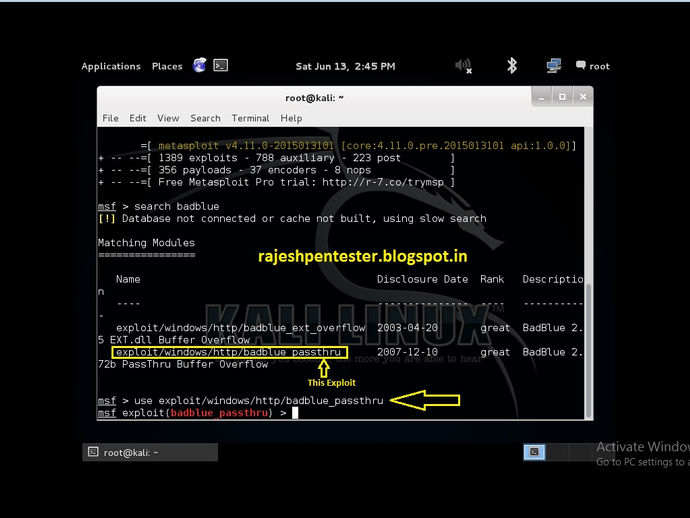Open the Terminal menu
690x518 pixels.
click(x=250, y=118)
